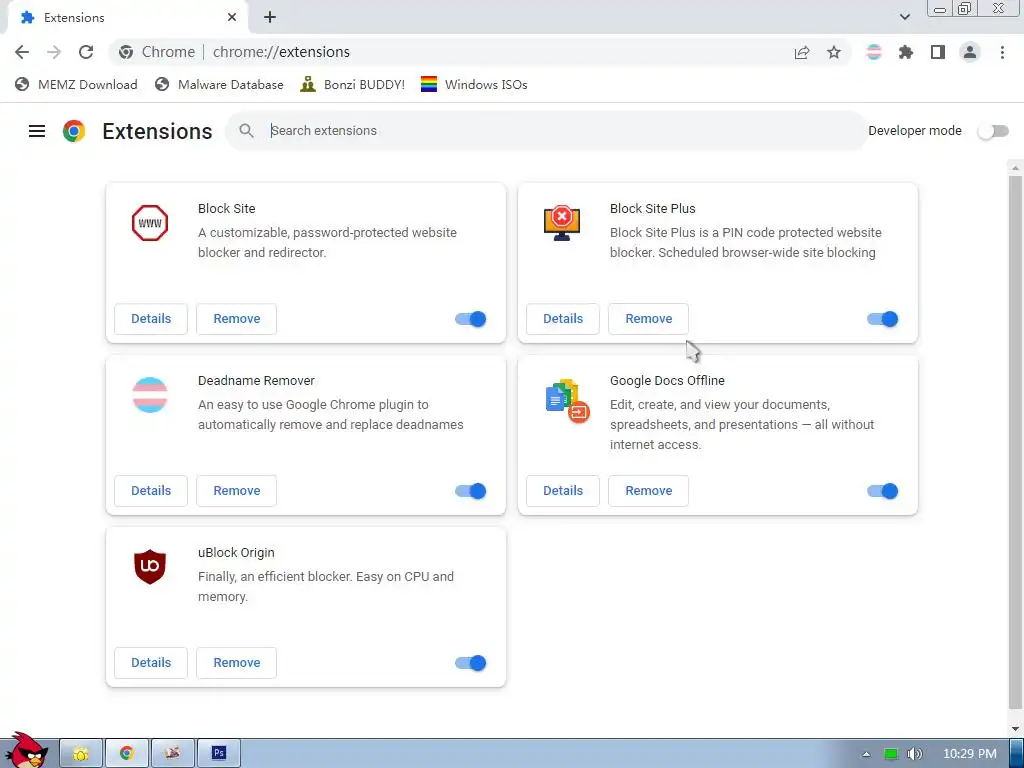1024x768 pixels.
Task: Focus the Search extensions field
Action: [546, 131]
